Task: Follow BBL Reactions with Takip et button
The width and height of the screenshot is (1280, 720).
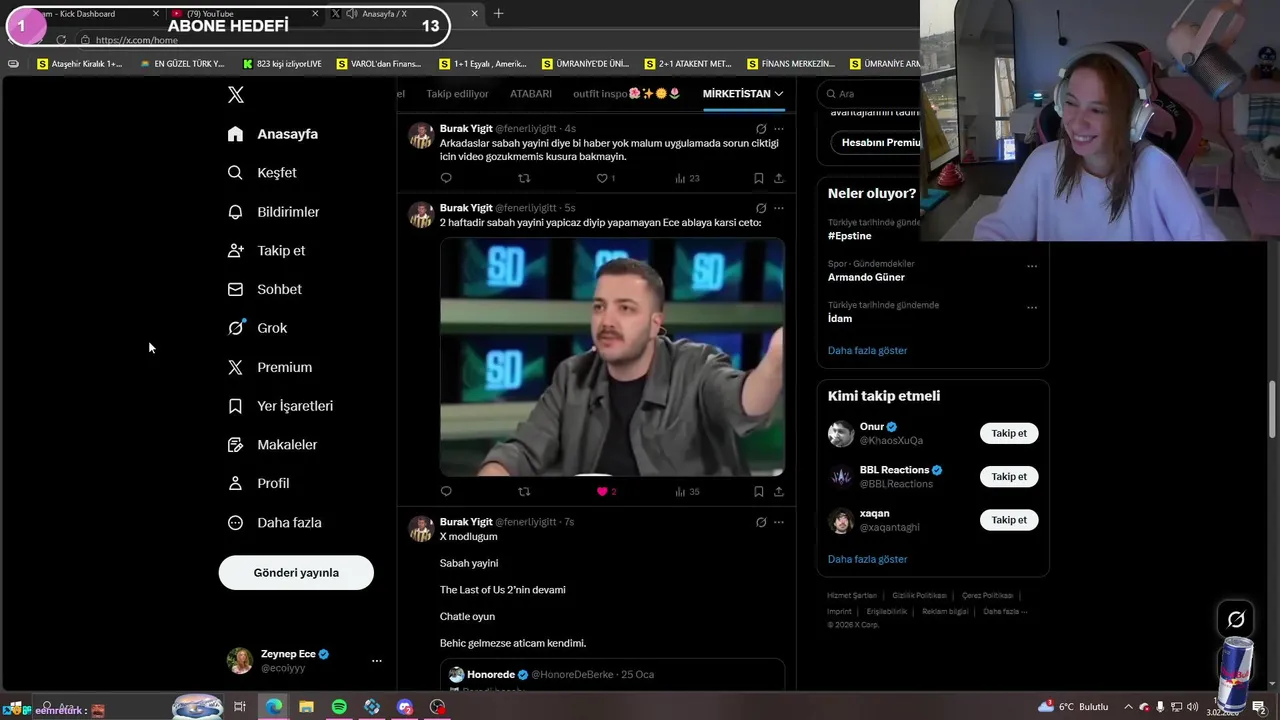Action: 1009,477
